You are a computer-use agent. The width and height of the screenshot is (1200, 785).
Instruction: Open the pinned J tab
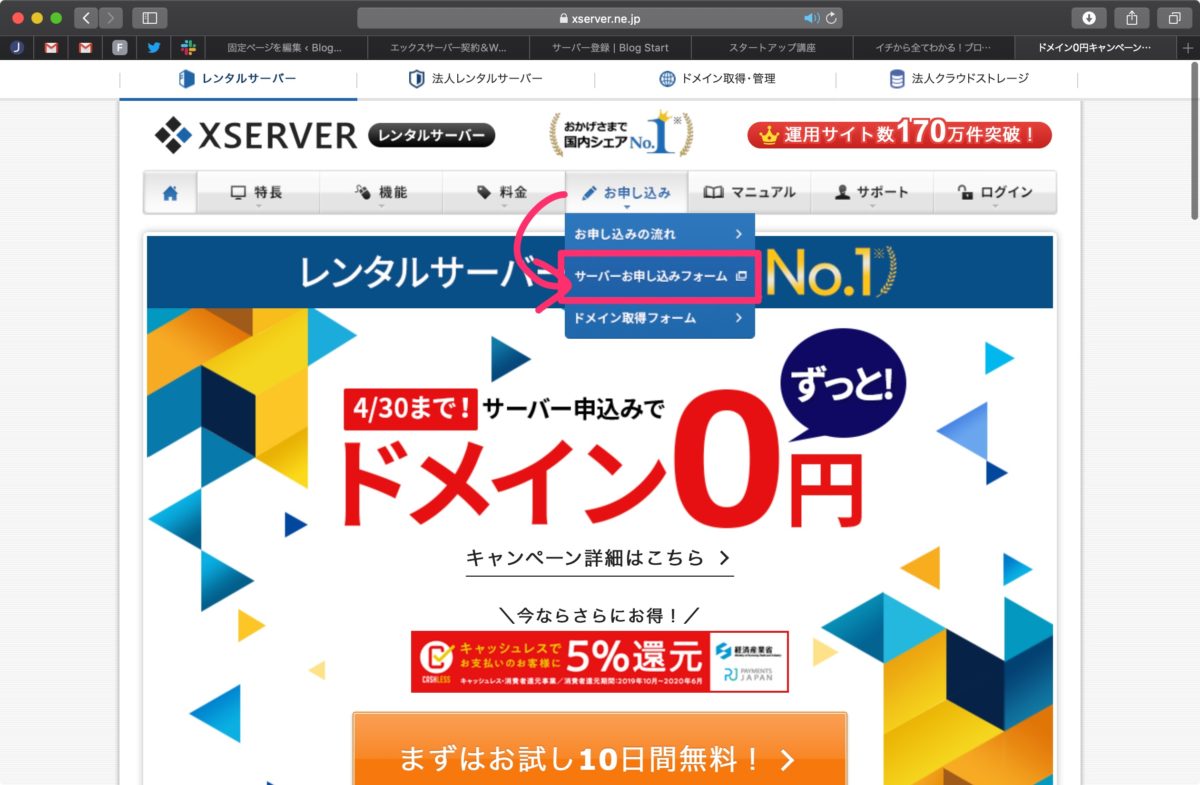[17, 47]
